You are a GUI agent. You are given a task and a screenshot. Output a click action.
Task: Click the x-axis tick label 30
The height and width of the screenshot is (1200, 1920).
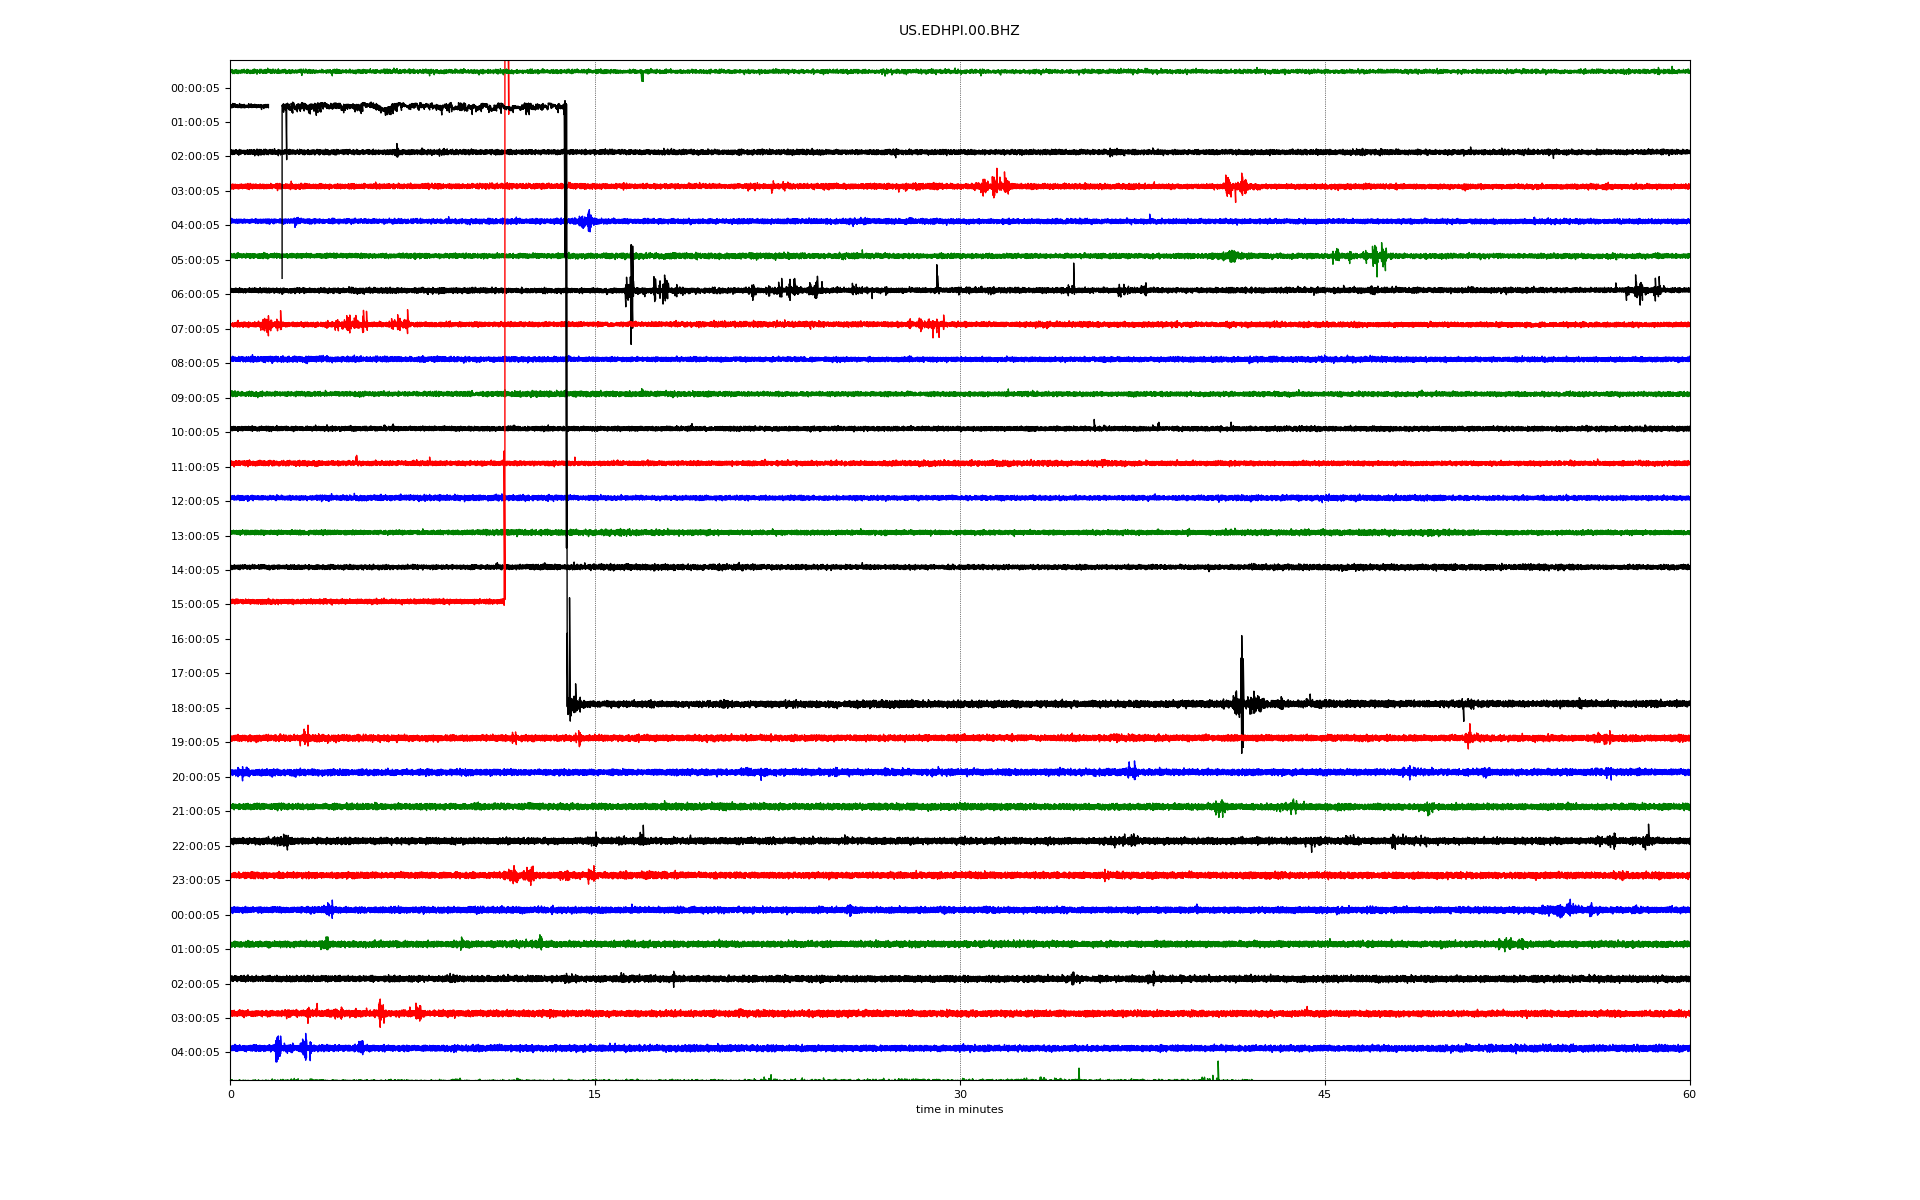click(x=960, y=1094)
